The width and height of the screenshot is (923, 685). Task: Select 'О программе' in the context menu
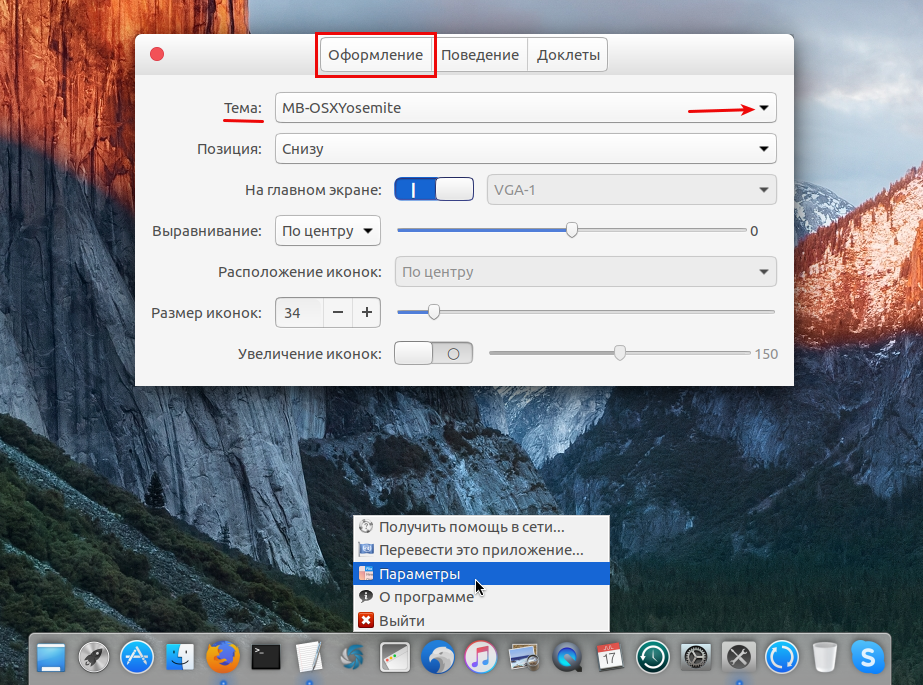[x=481, y=597]
